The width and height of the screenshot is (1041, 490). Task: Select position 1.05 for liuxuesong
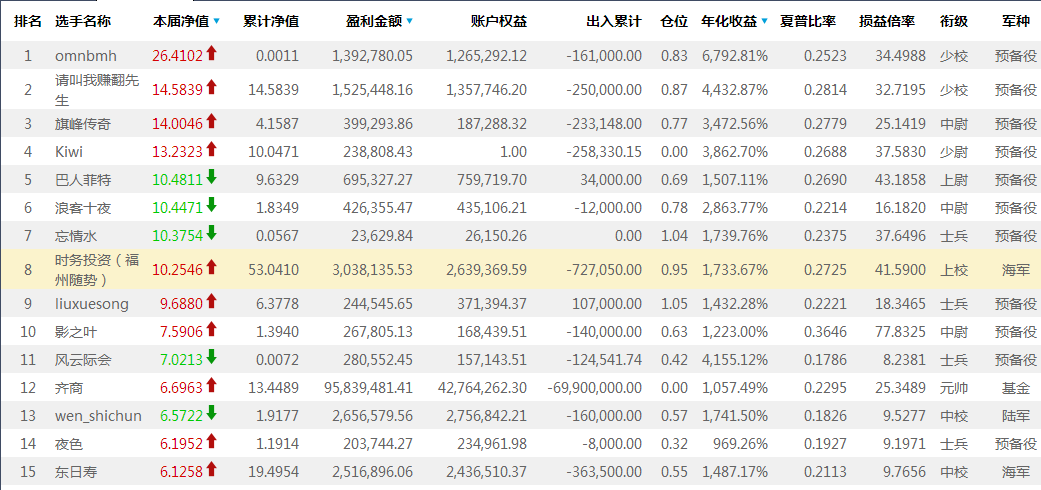(675, 304)
